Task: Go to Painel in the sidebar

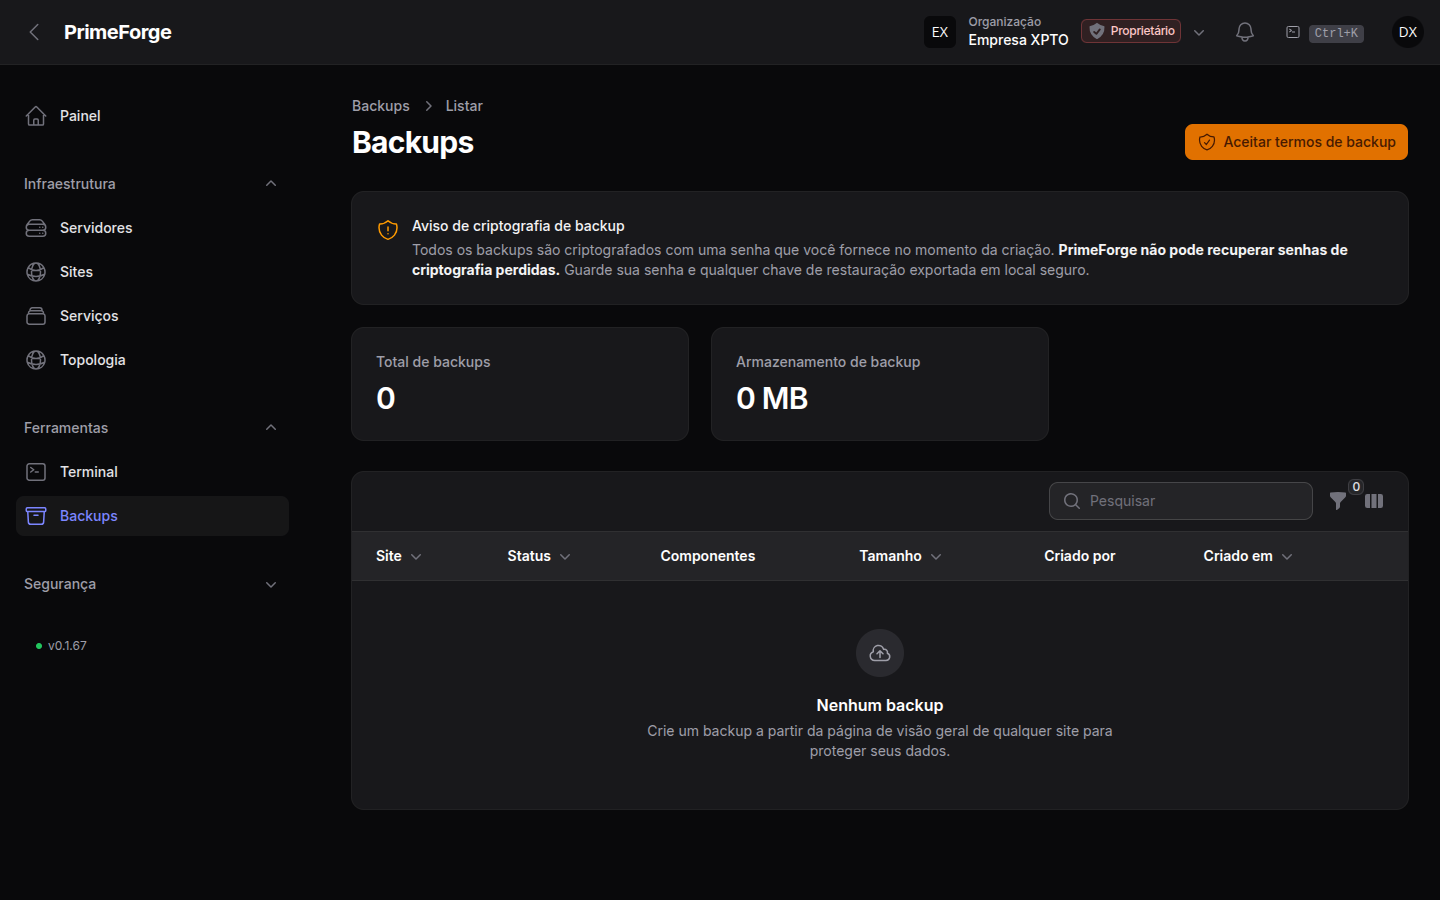Action: [x=152, y=116]
